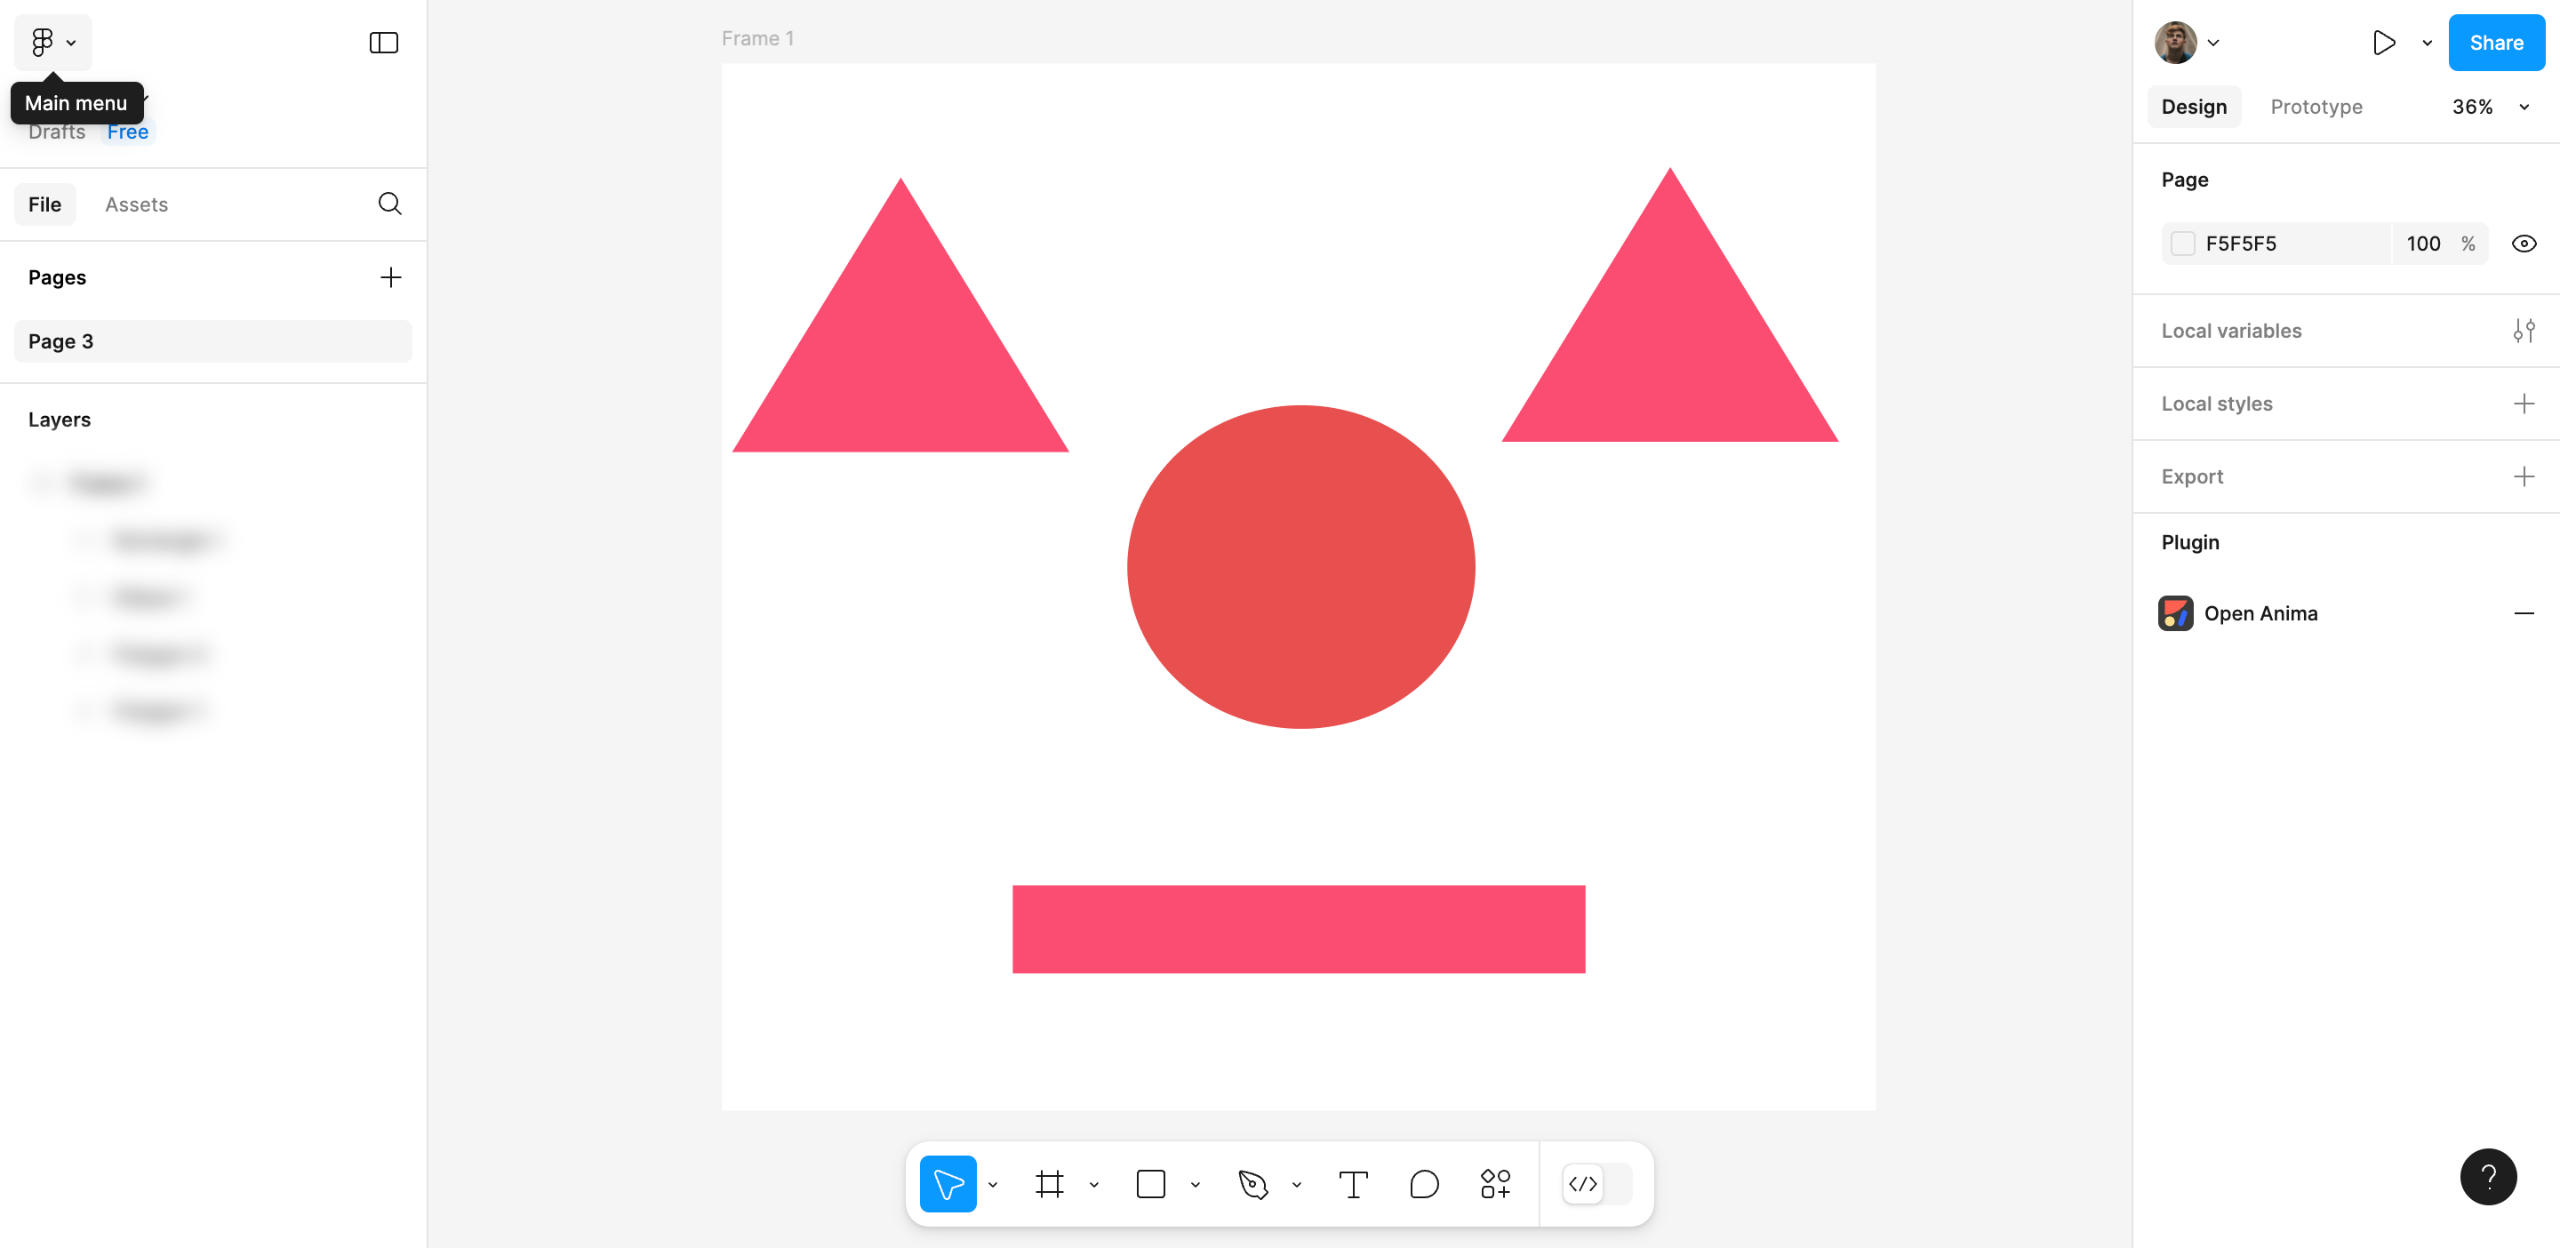The height and width of the screenshot is (1248, 2560).
Task: Click the blue Share button
Action: (x=2496, y=42)
